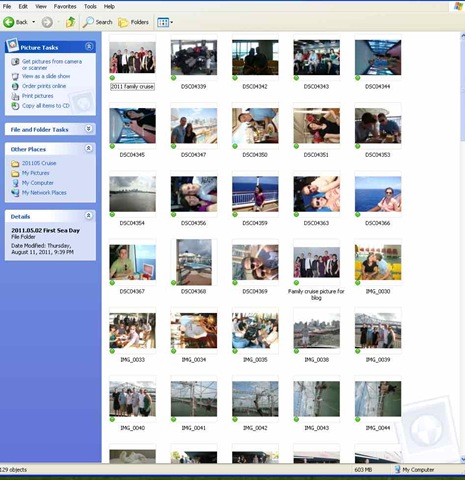The image size is (465, 480).
Task: Select the DSC04353 thumbnail
Action: 378,126
